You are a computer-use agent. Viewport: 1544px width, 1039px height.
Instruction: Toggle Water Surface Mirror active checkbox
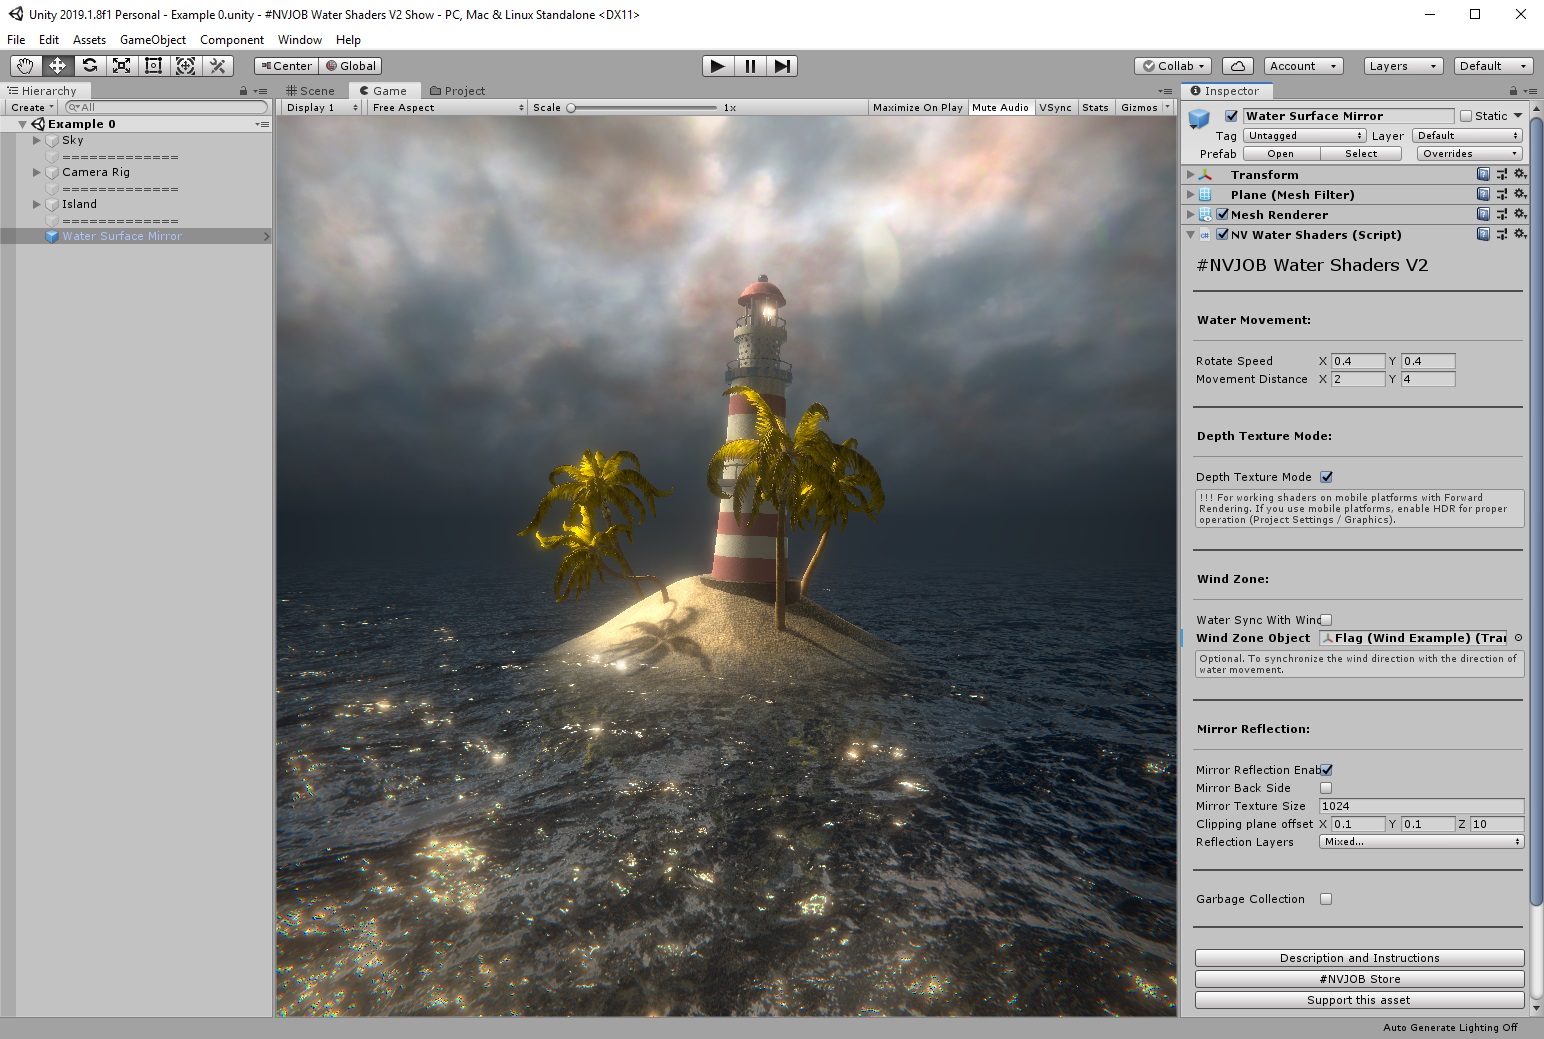(1231, 116)
